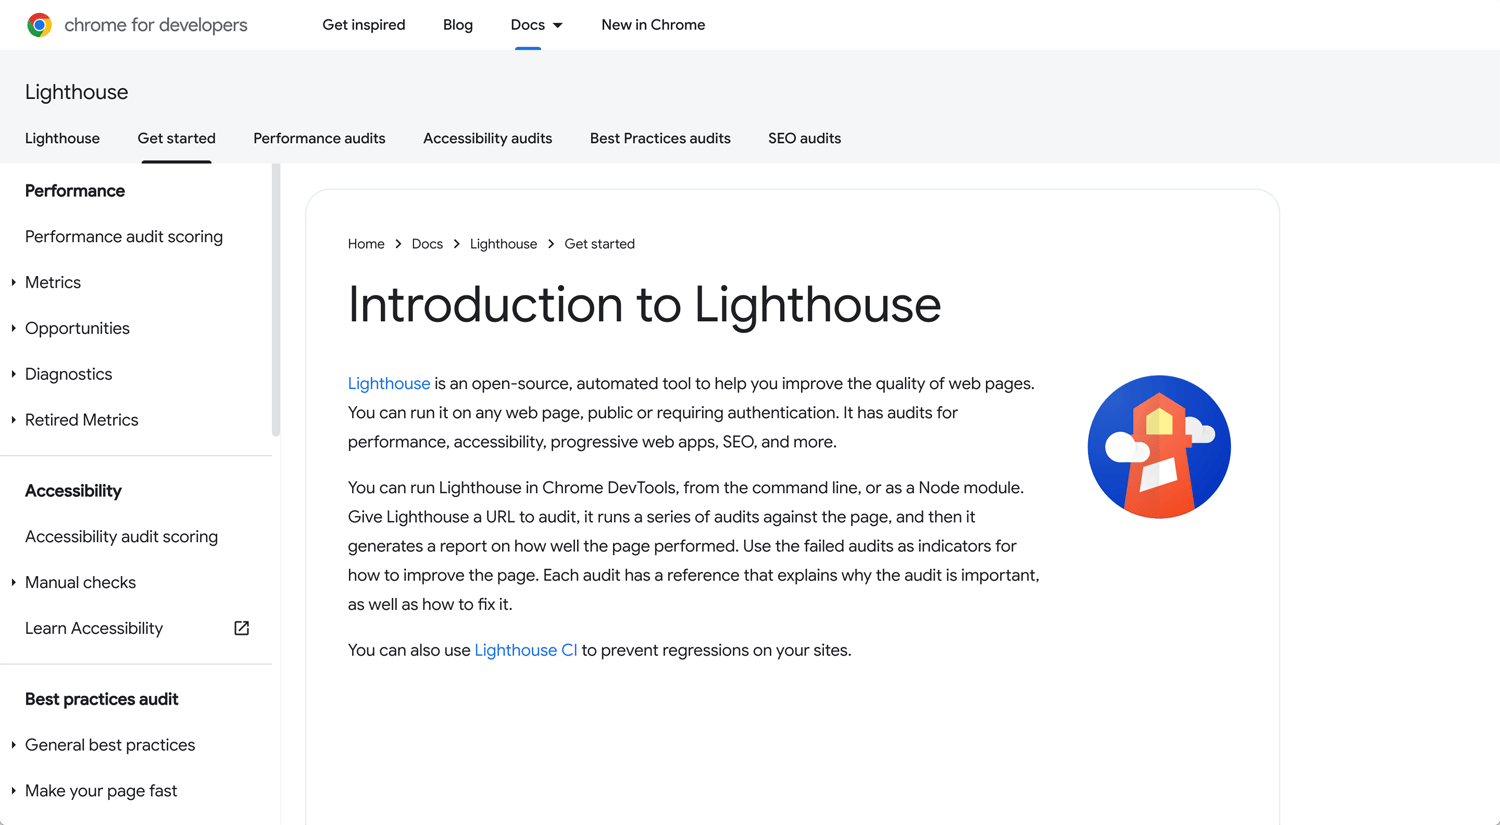The height and width of the screenshot is (825, 1500).
Task: Click the sidebar vertical scrollbar
Action: point(276,300)
